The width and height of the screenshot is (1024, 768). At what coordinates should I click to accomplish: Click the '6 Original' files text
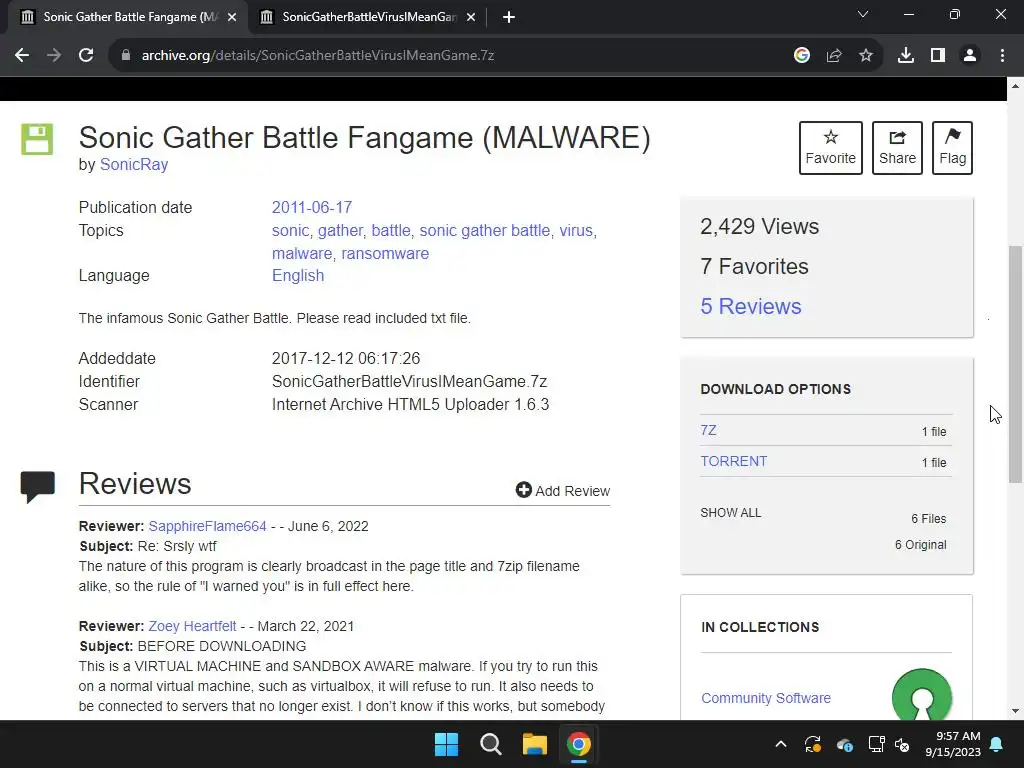[920, 545]
